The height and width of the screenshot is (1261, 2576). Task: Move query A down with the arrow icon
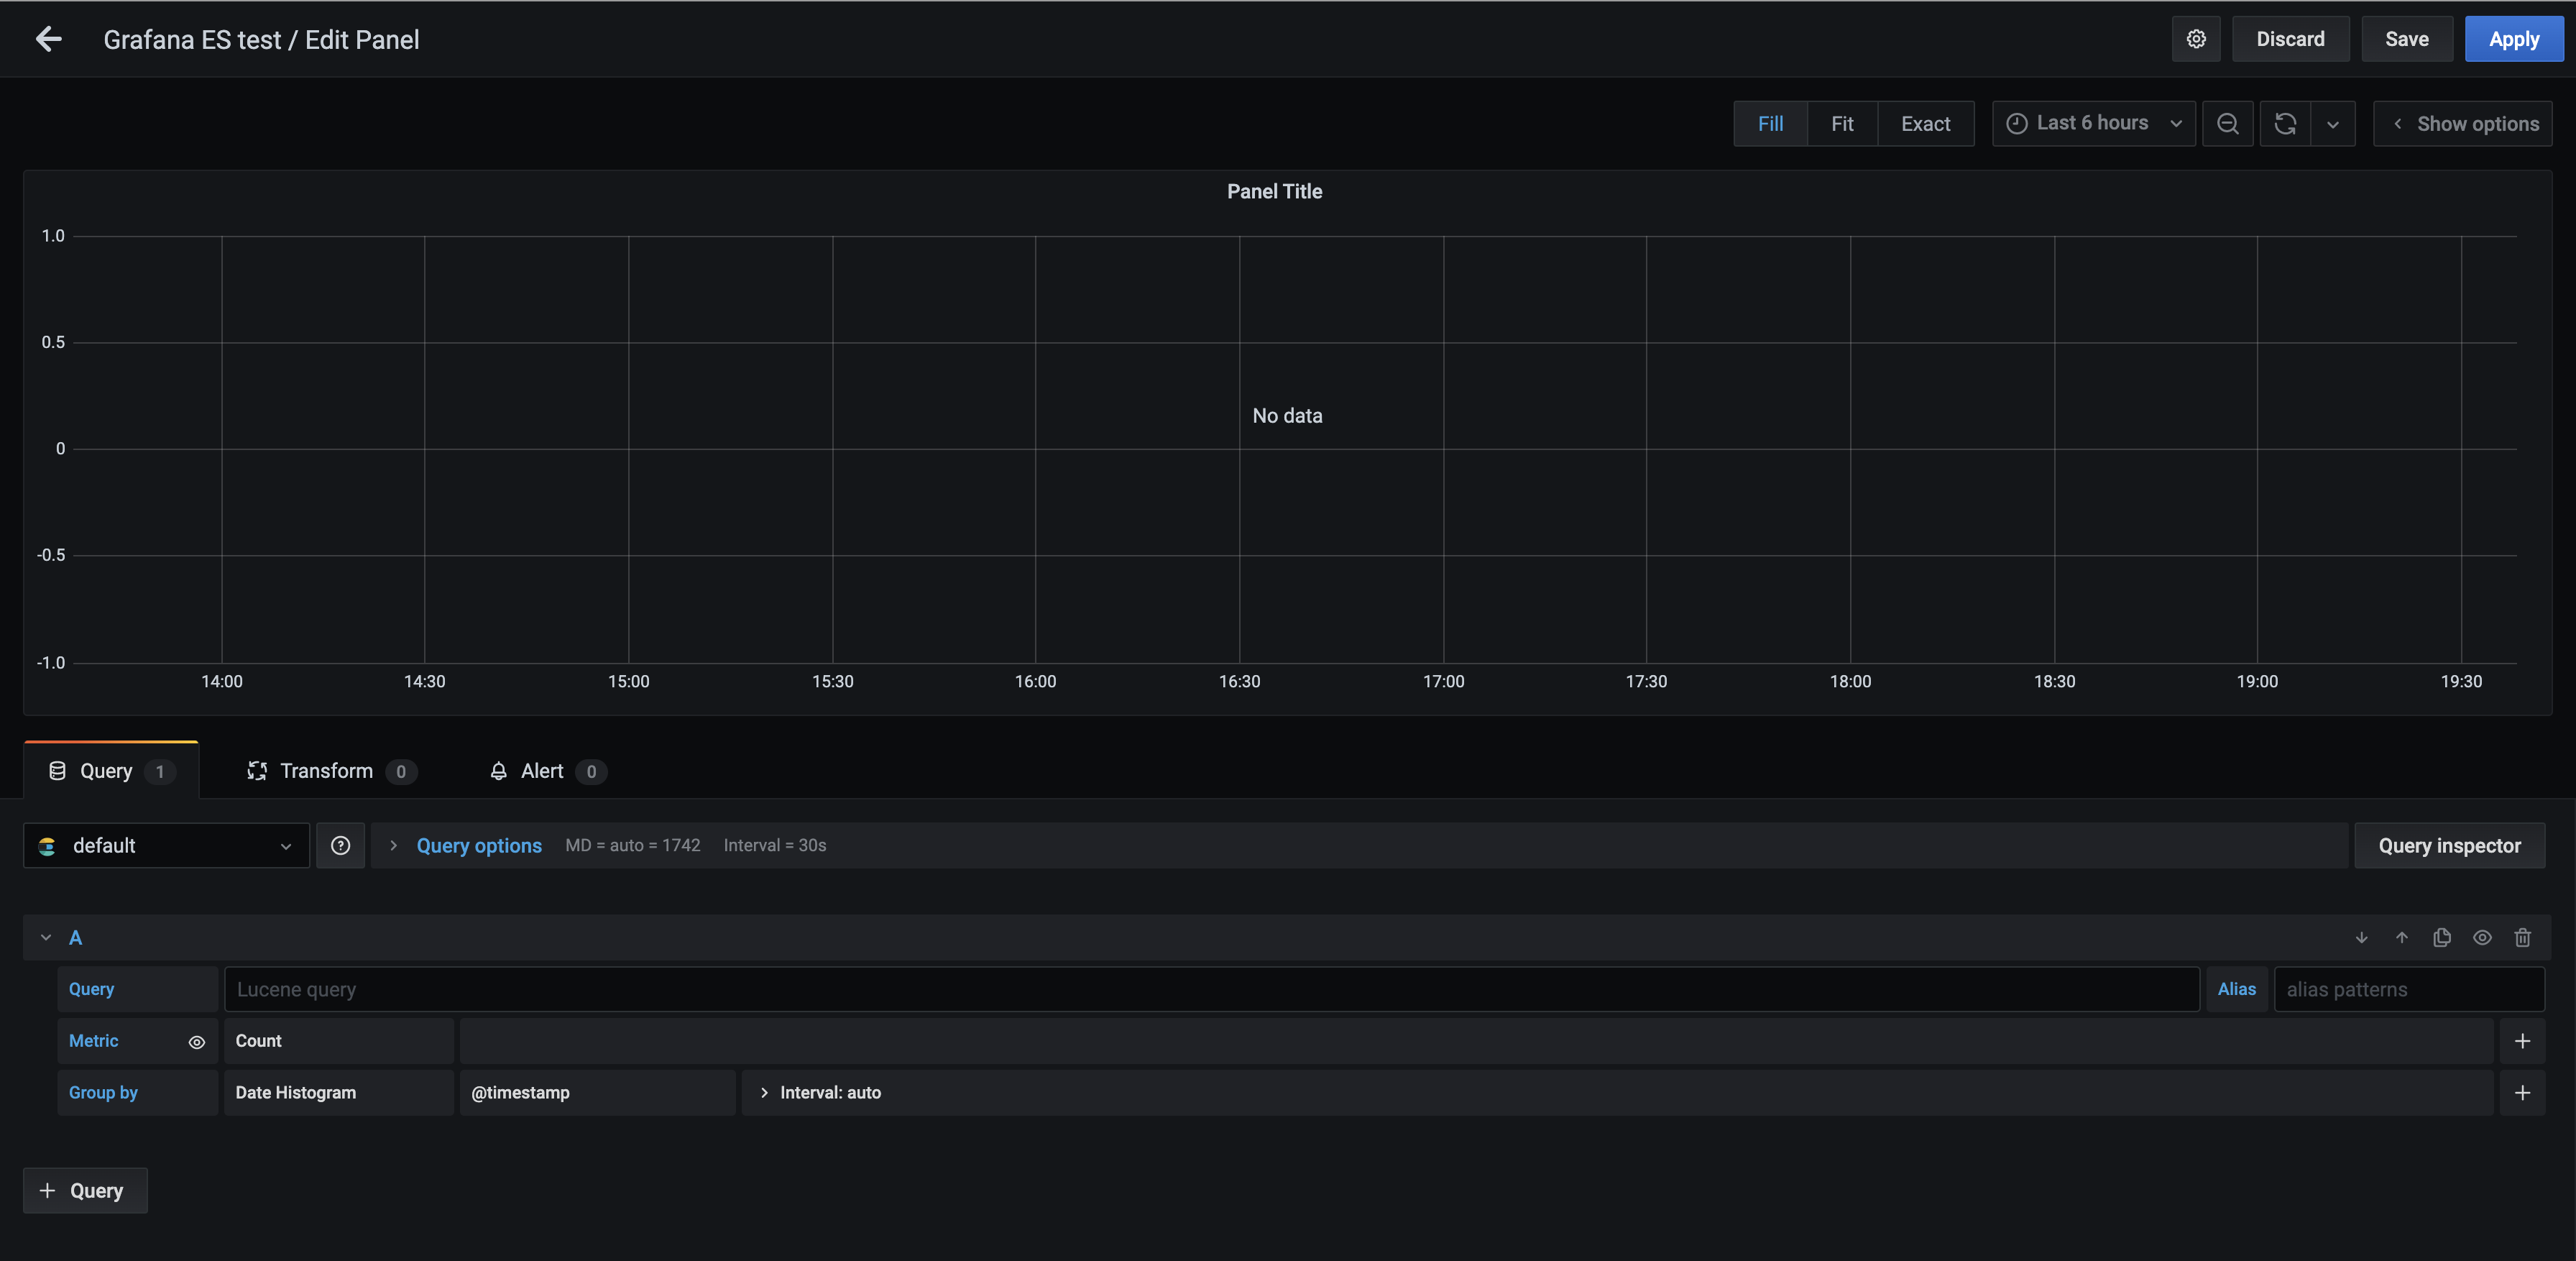2362,938
